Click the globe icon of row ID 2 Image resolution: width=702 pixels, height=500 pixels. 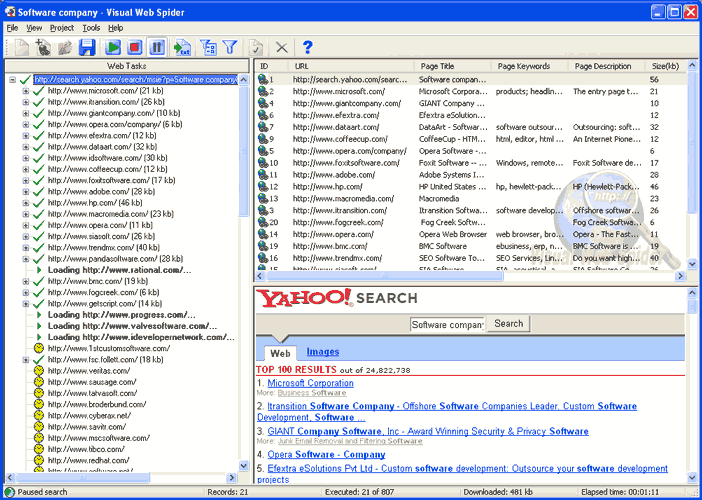click(x=263, y=91)
